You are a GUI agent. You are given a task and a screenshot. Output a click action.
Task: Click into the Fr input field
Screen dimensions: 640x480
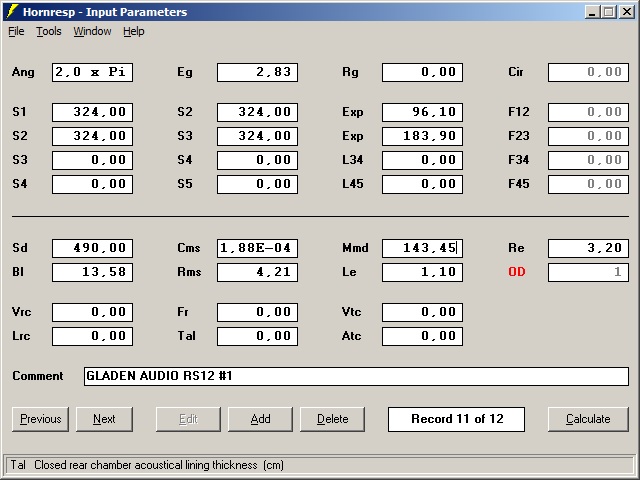pos(258,312)
